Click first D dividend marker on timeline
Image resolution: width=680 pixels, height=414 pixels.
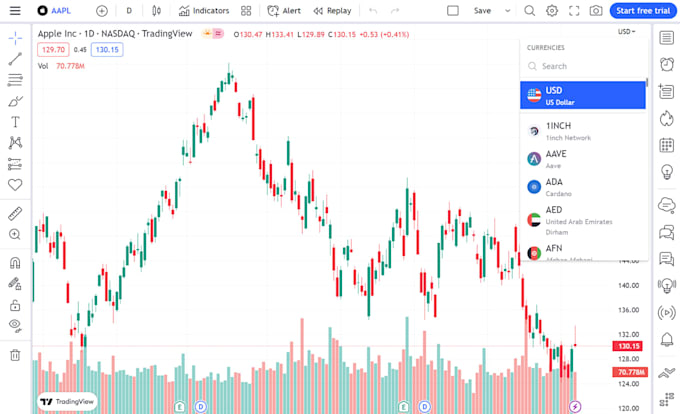click(200, 407)
